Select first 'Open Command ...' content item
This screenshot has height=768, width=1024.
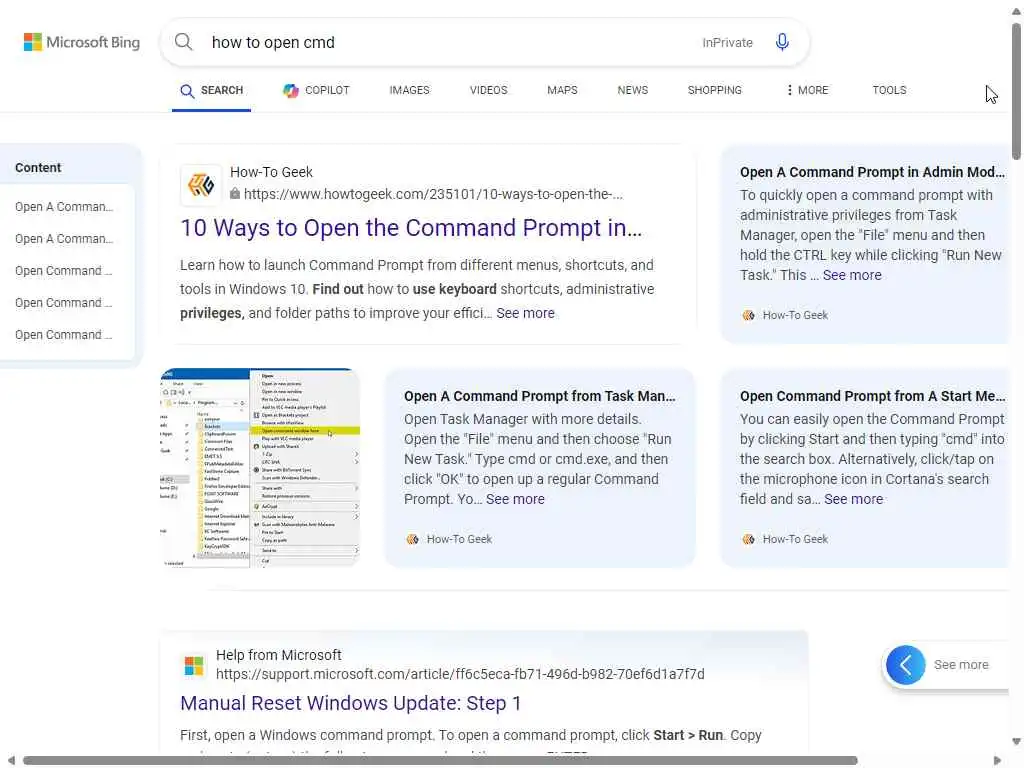64,271
